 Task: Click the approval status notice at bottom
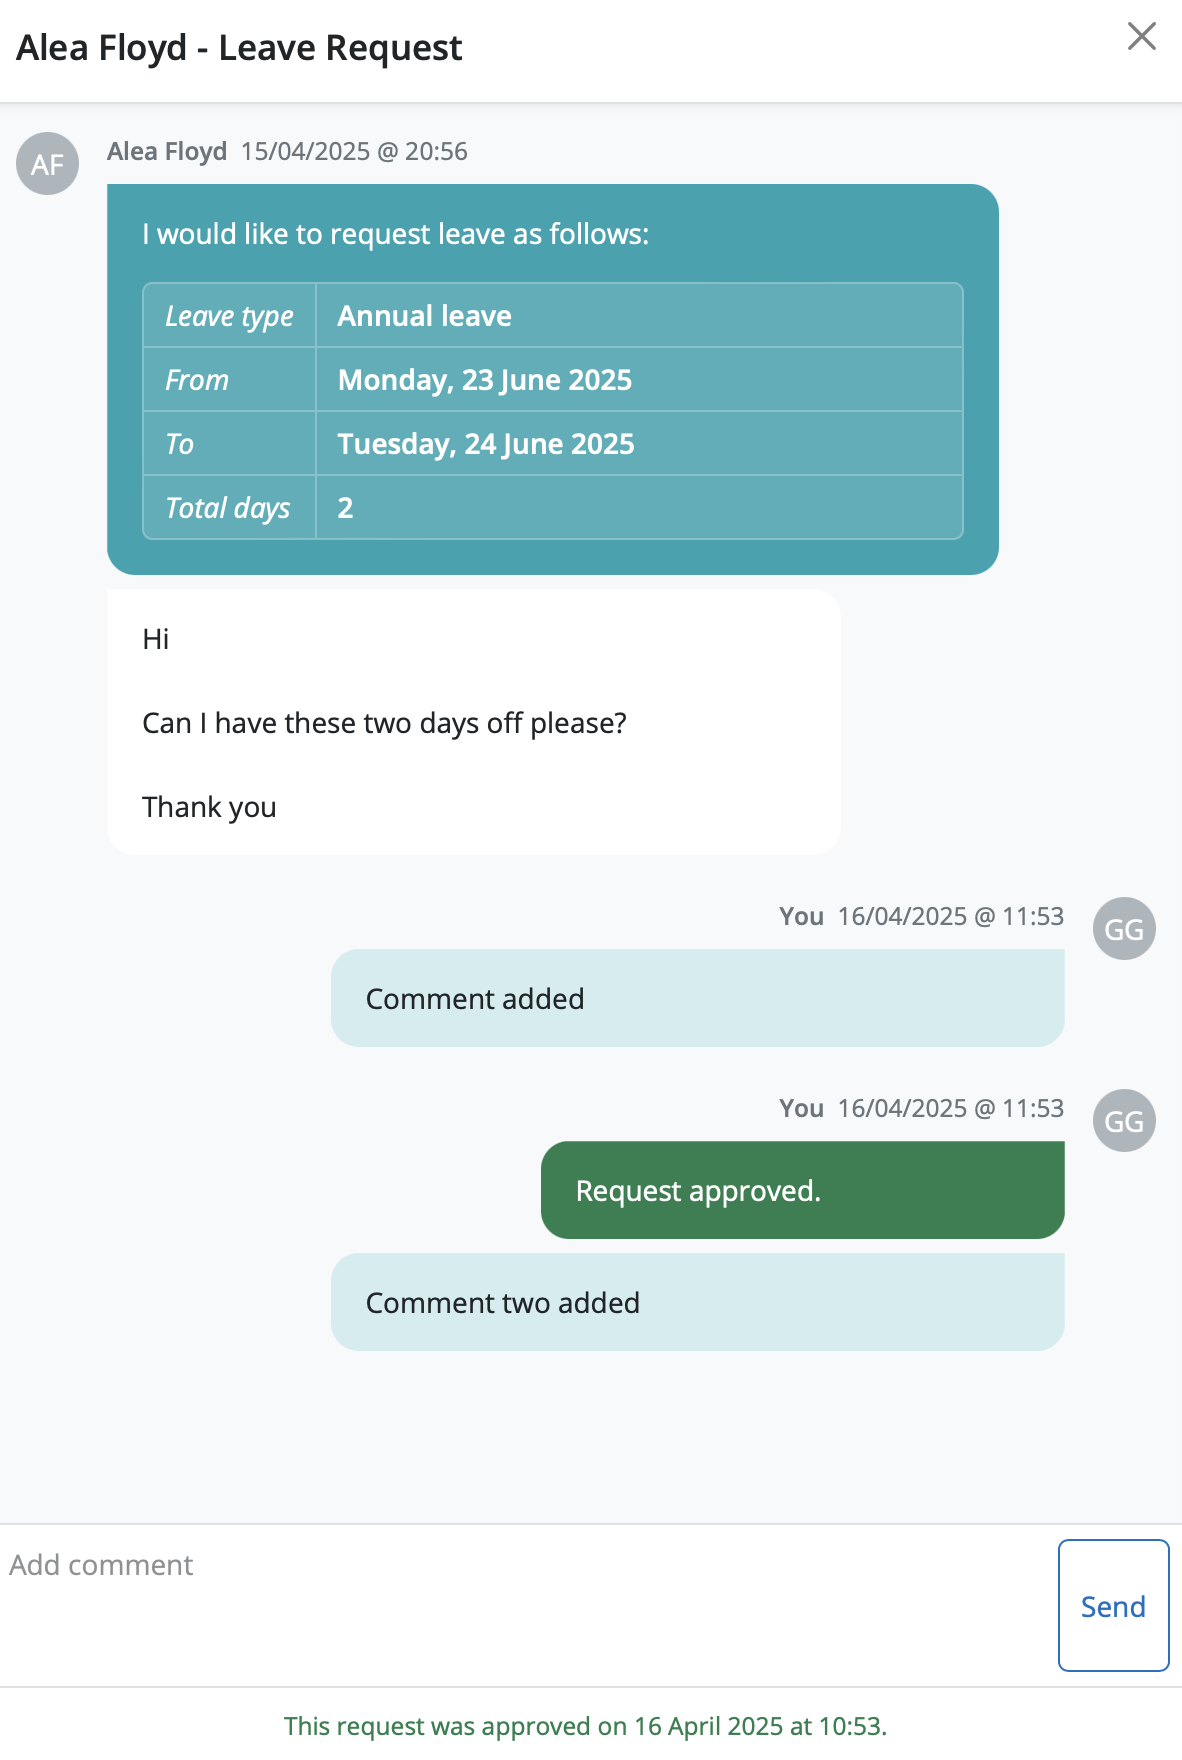point(585,1726)
